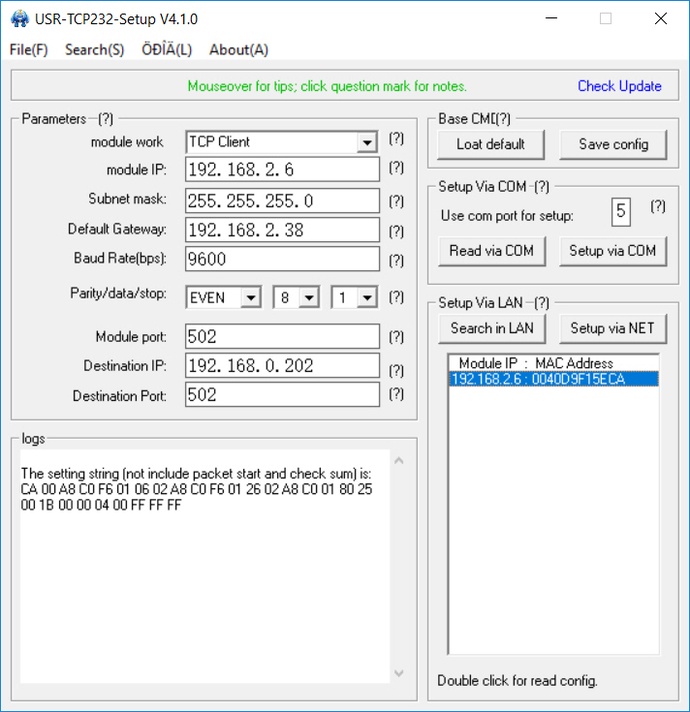Click the question mark next to Subnet mask

pos(396,201)
